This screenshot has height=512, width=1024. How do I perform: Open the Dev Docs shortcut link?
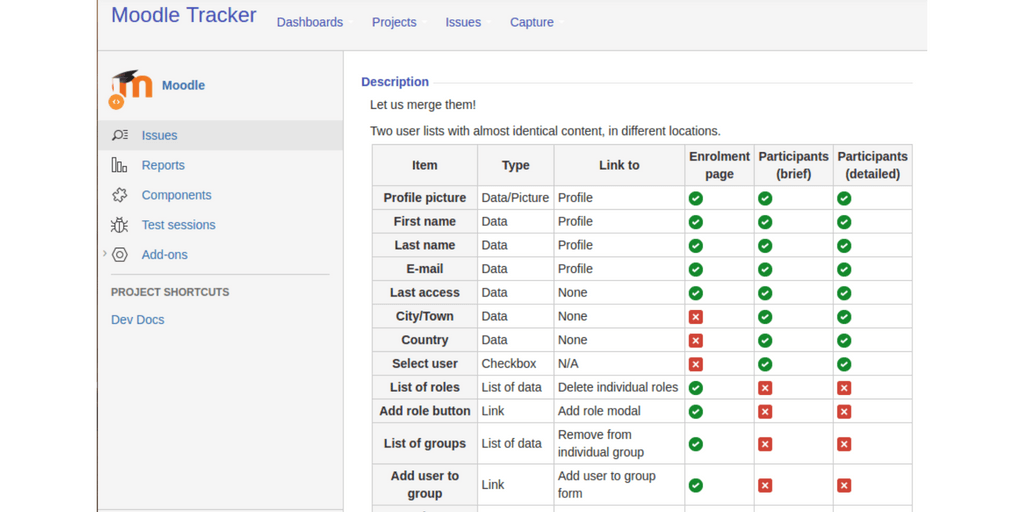coord(138,320)
